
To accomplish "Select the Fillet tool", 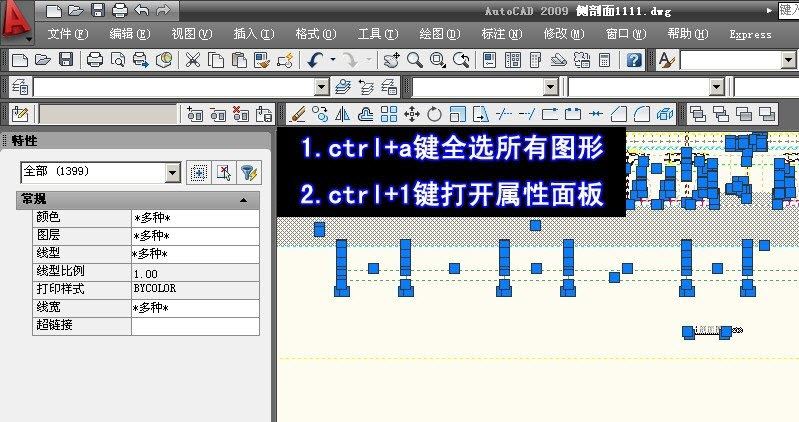I will pos(642,114).
